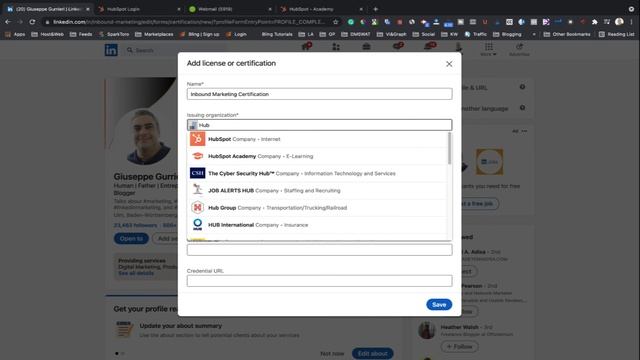The image size is (640, 360).
Task: Save the certification entry
Action: pos(439,304)
